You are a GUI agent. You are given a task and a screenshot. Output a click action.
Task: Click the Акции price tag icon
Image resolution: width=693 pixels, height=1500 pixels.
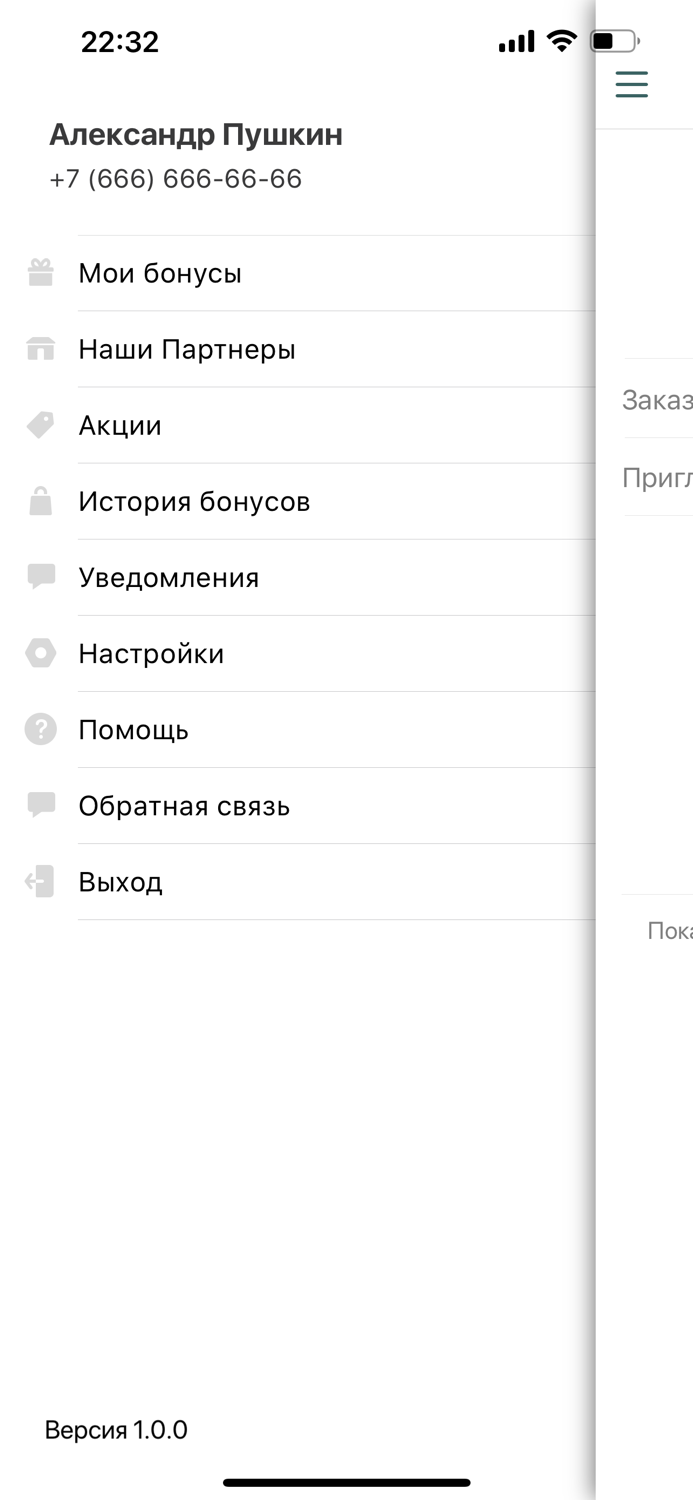click(x=39, y=424)
